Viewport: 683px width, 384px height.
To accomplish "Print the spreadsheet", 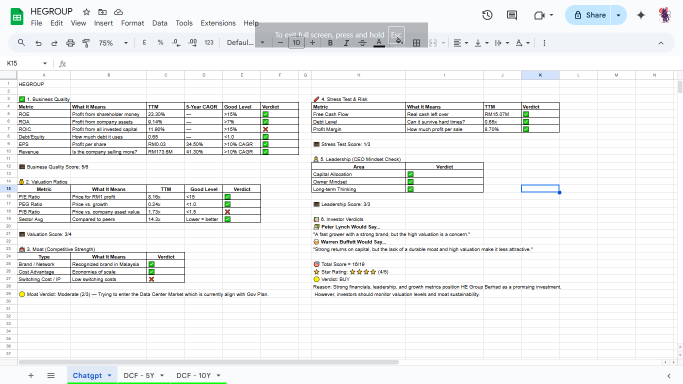I will point(70,43).
